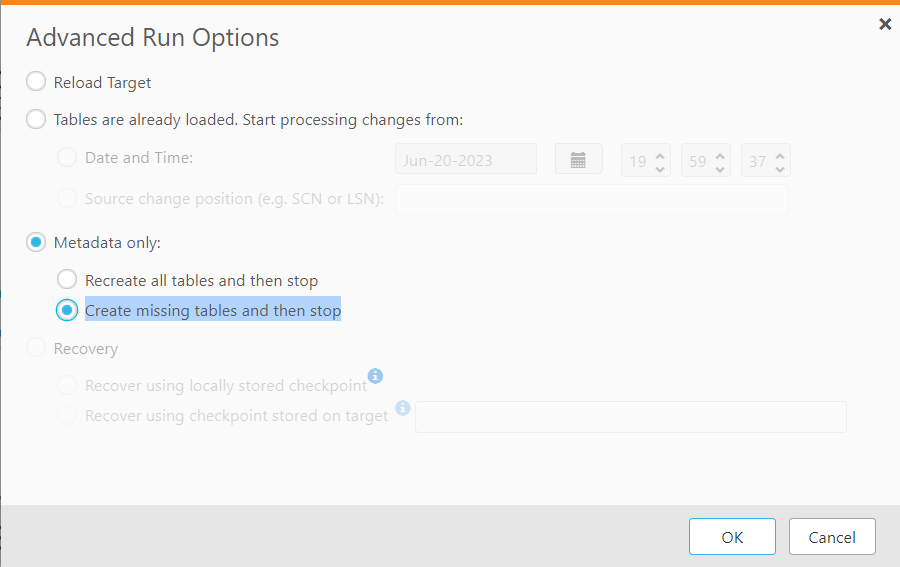Select the Metadata only radio option
The width and height of the screenshot is (900, 567).
[x=37, y=242]
